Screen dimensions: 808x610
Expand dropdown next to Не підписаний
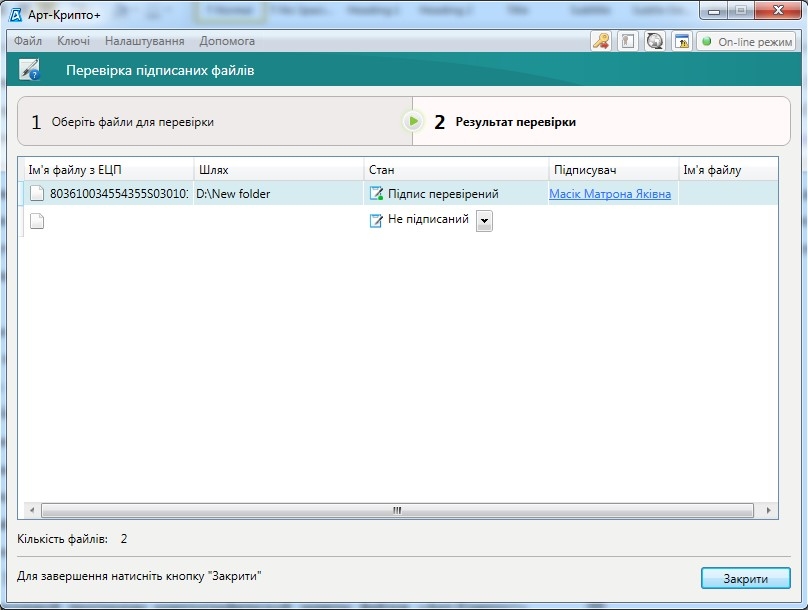[484, 221]
